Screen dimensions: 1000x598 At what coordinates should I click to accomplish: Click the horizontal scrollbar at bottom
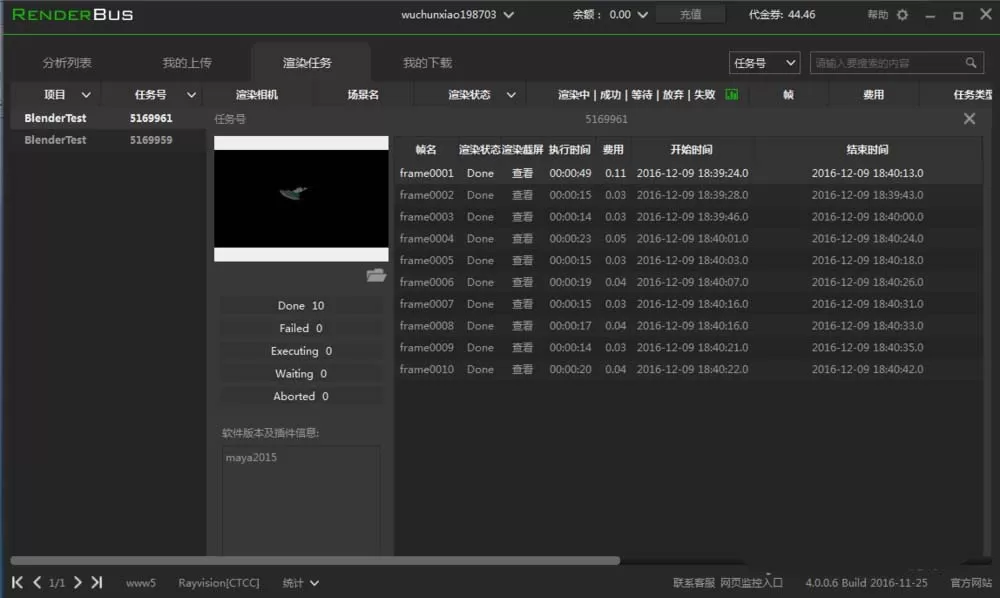click(315, 560)
